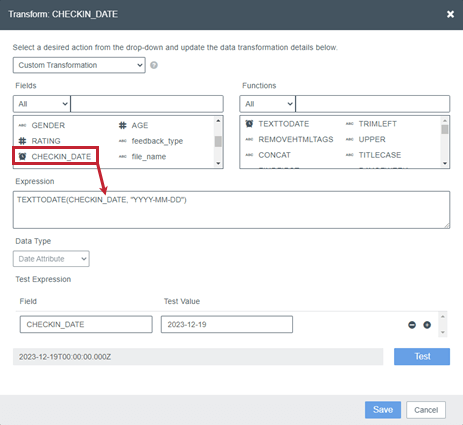The height and width of the screenshot is (425, 463).
Task: Open the Fields filter All dropdown
Action: [x=42, y=104]
